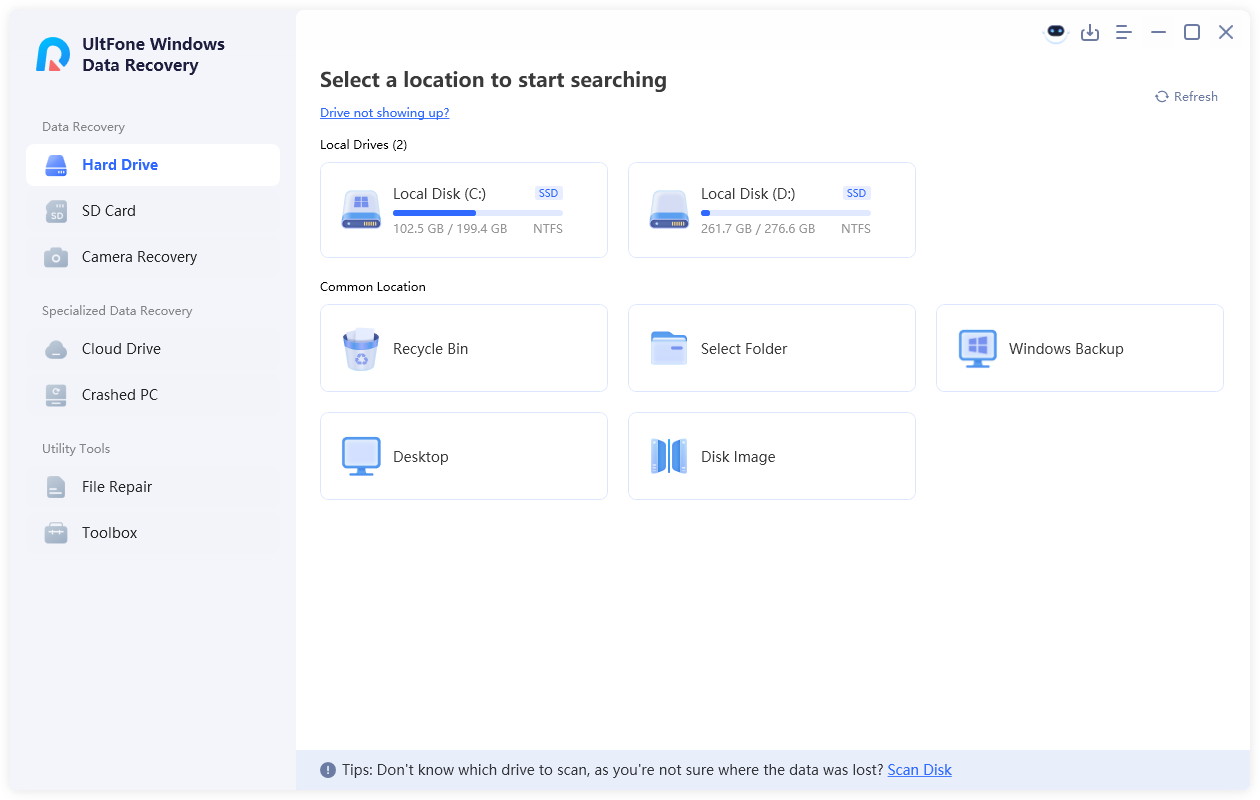1260x800 pixels.
Task: Choose the Desktop scan location
Action: [x=463, y=456]
